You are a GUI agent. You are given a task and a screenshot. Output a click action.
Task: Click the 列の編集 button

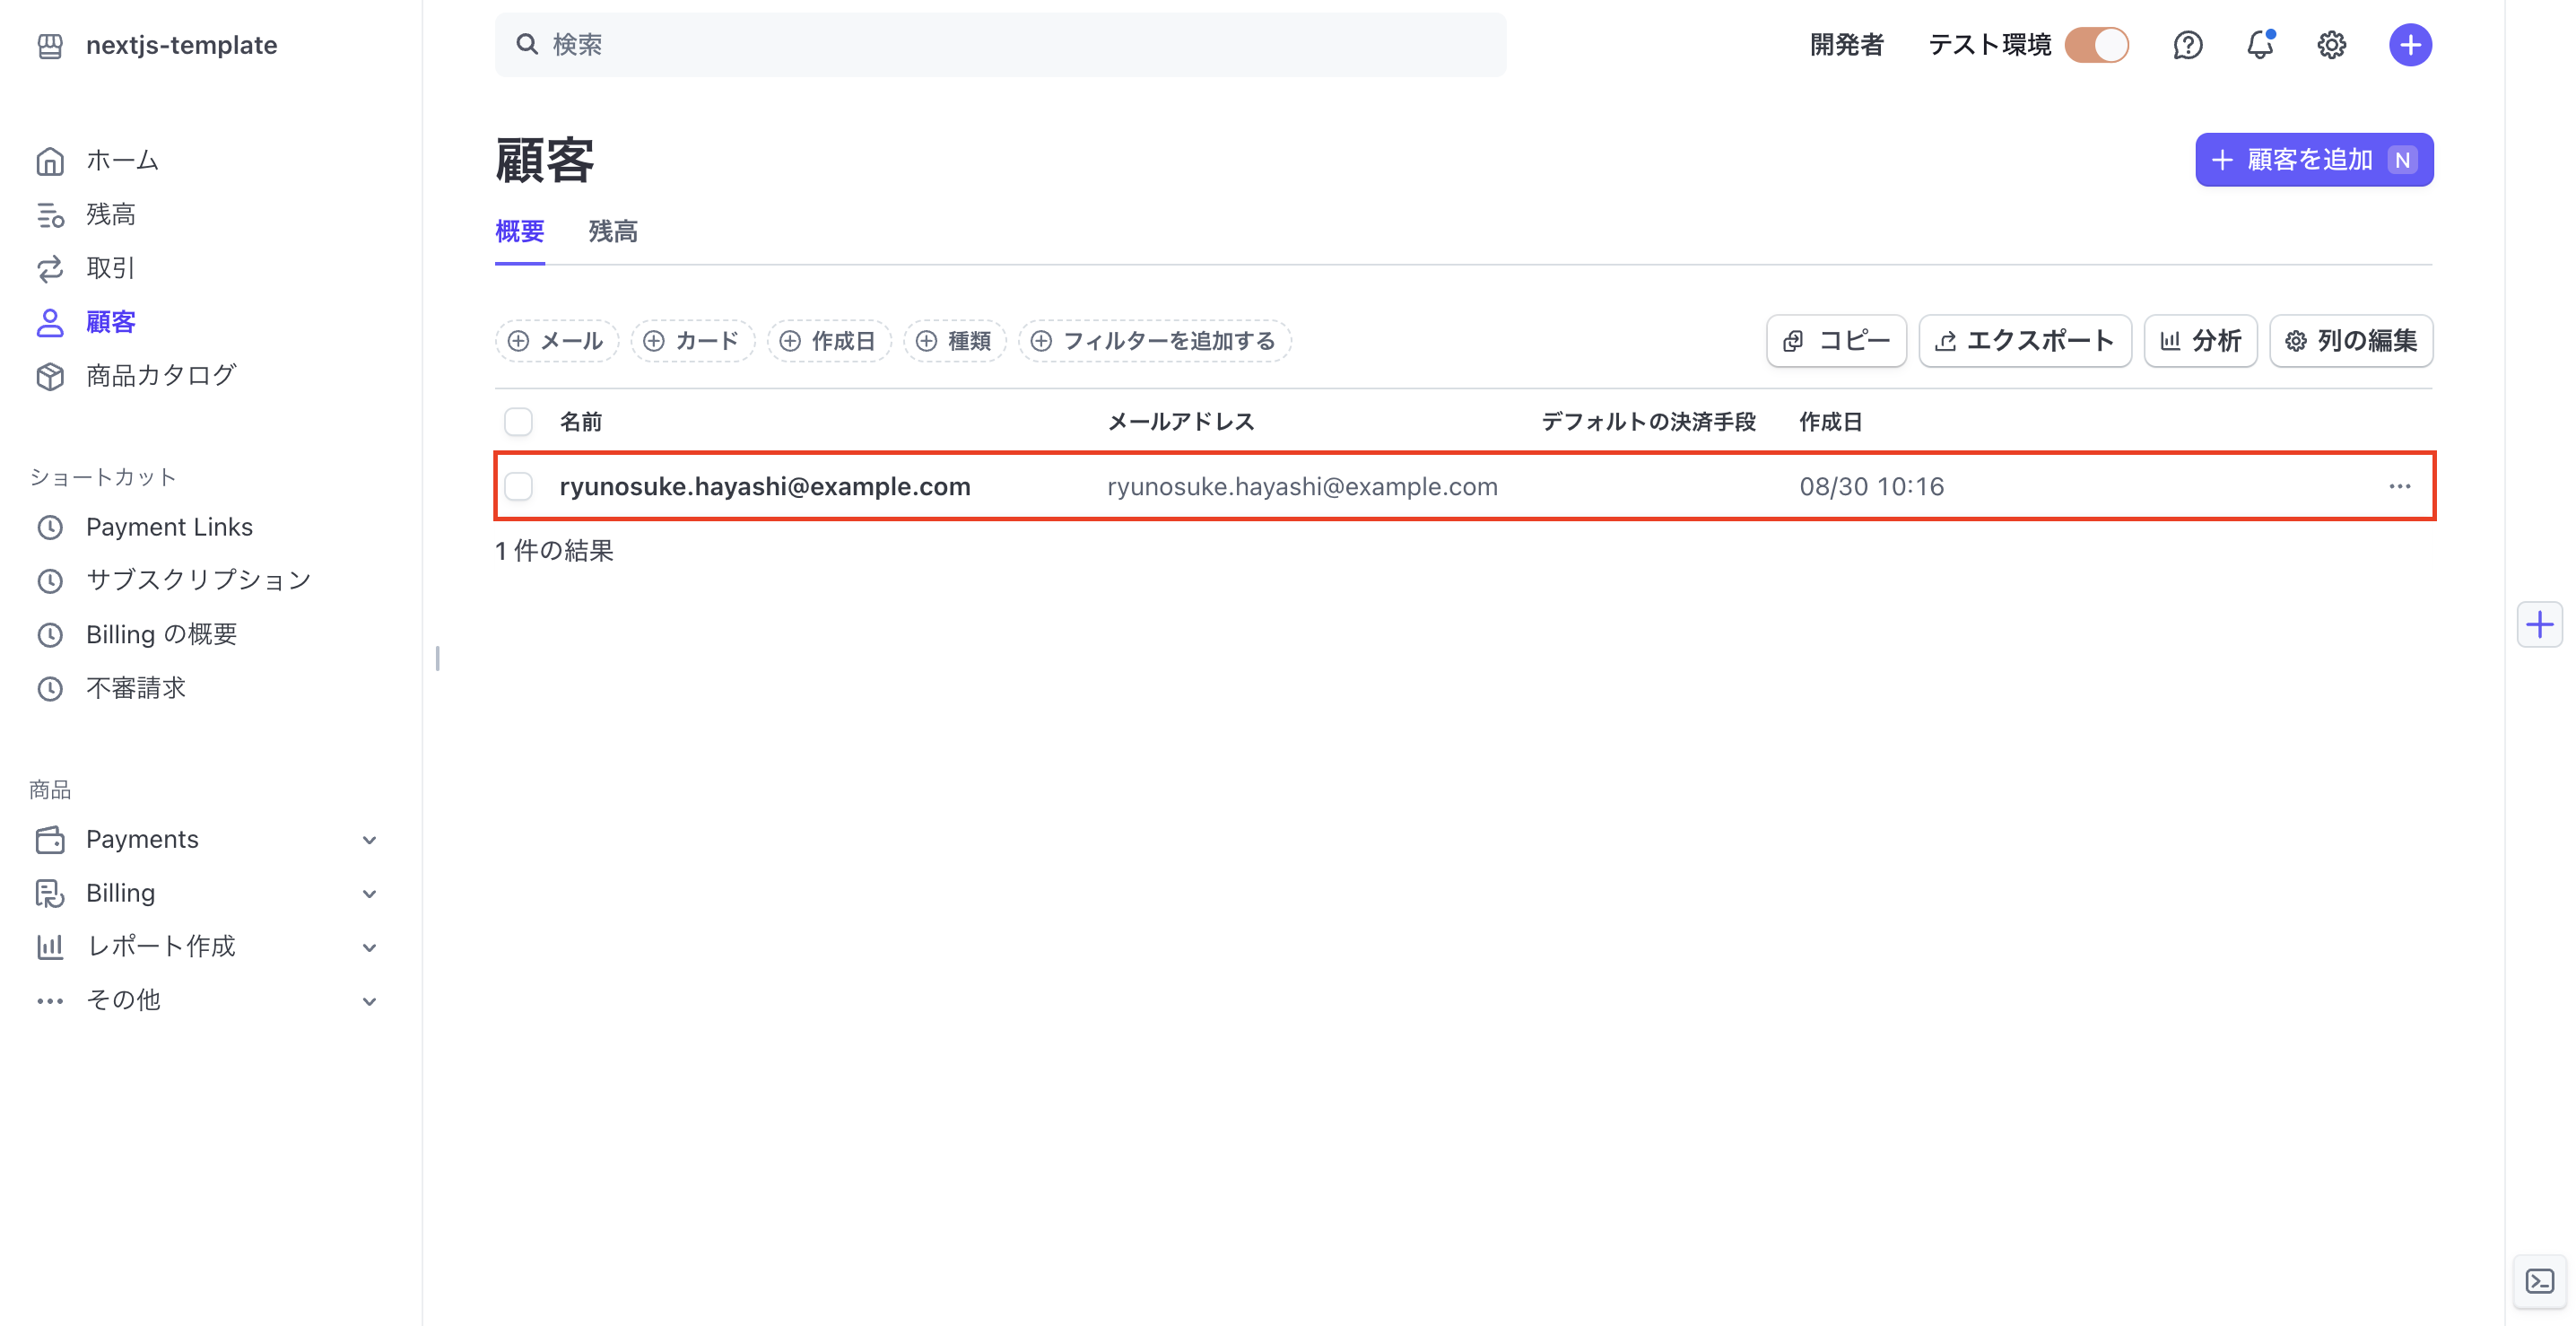tap(2350, 341)
